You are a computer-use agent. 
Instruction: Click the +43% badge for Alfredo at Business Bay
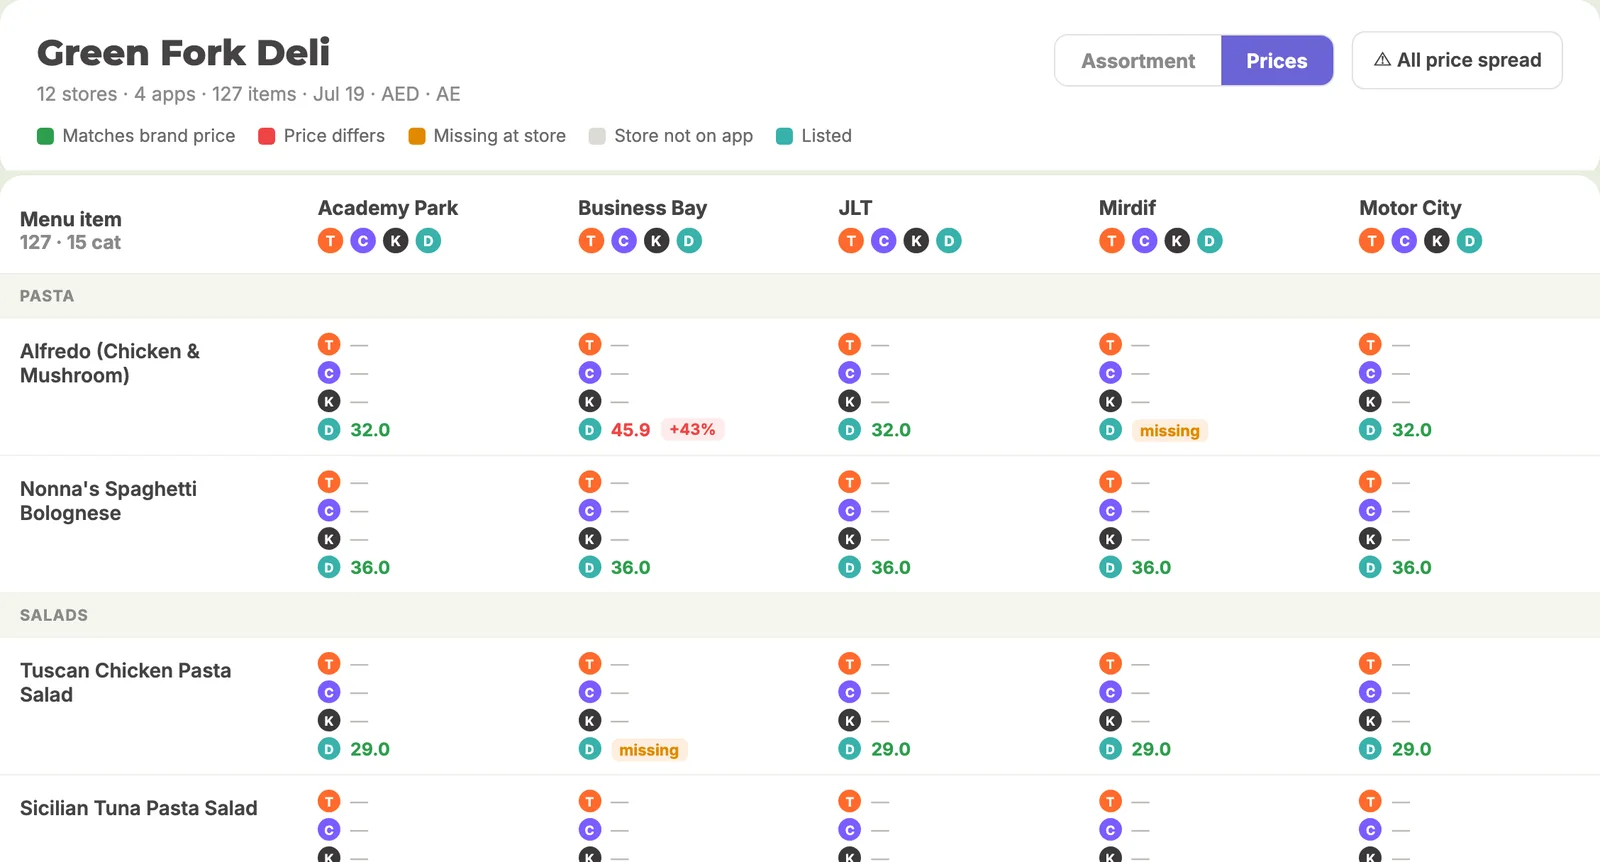692,430
